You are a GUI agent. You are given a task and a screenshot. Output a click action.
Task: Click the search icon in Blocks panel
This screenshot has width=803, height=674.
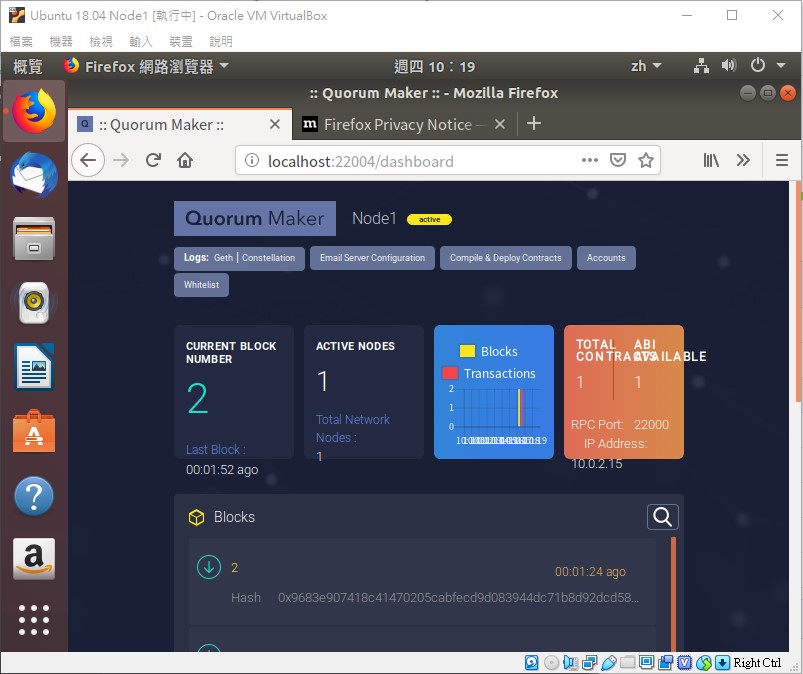662,516
